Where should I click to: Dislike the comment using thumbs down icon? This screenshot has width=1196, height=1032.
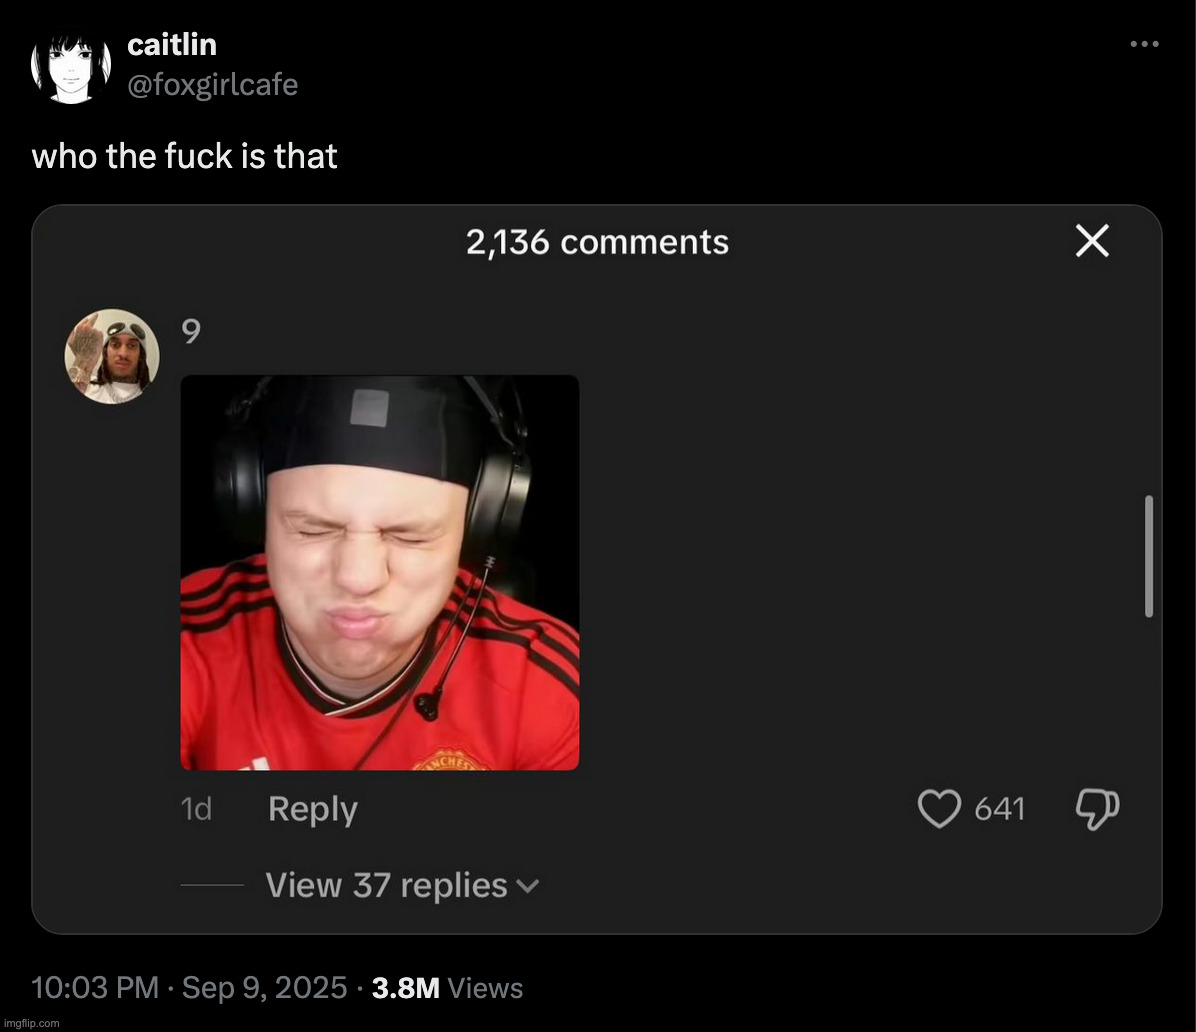(1097, 809)
